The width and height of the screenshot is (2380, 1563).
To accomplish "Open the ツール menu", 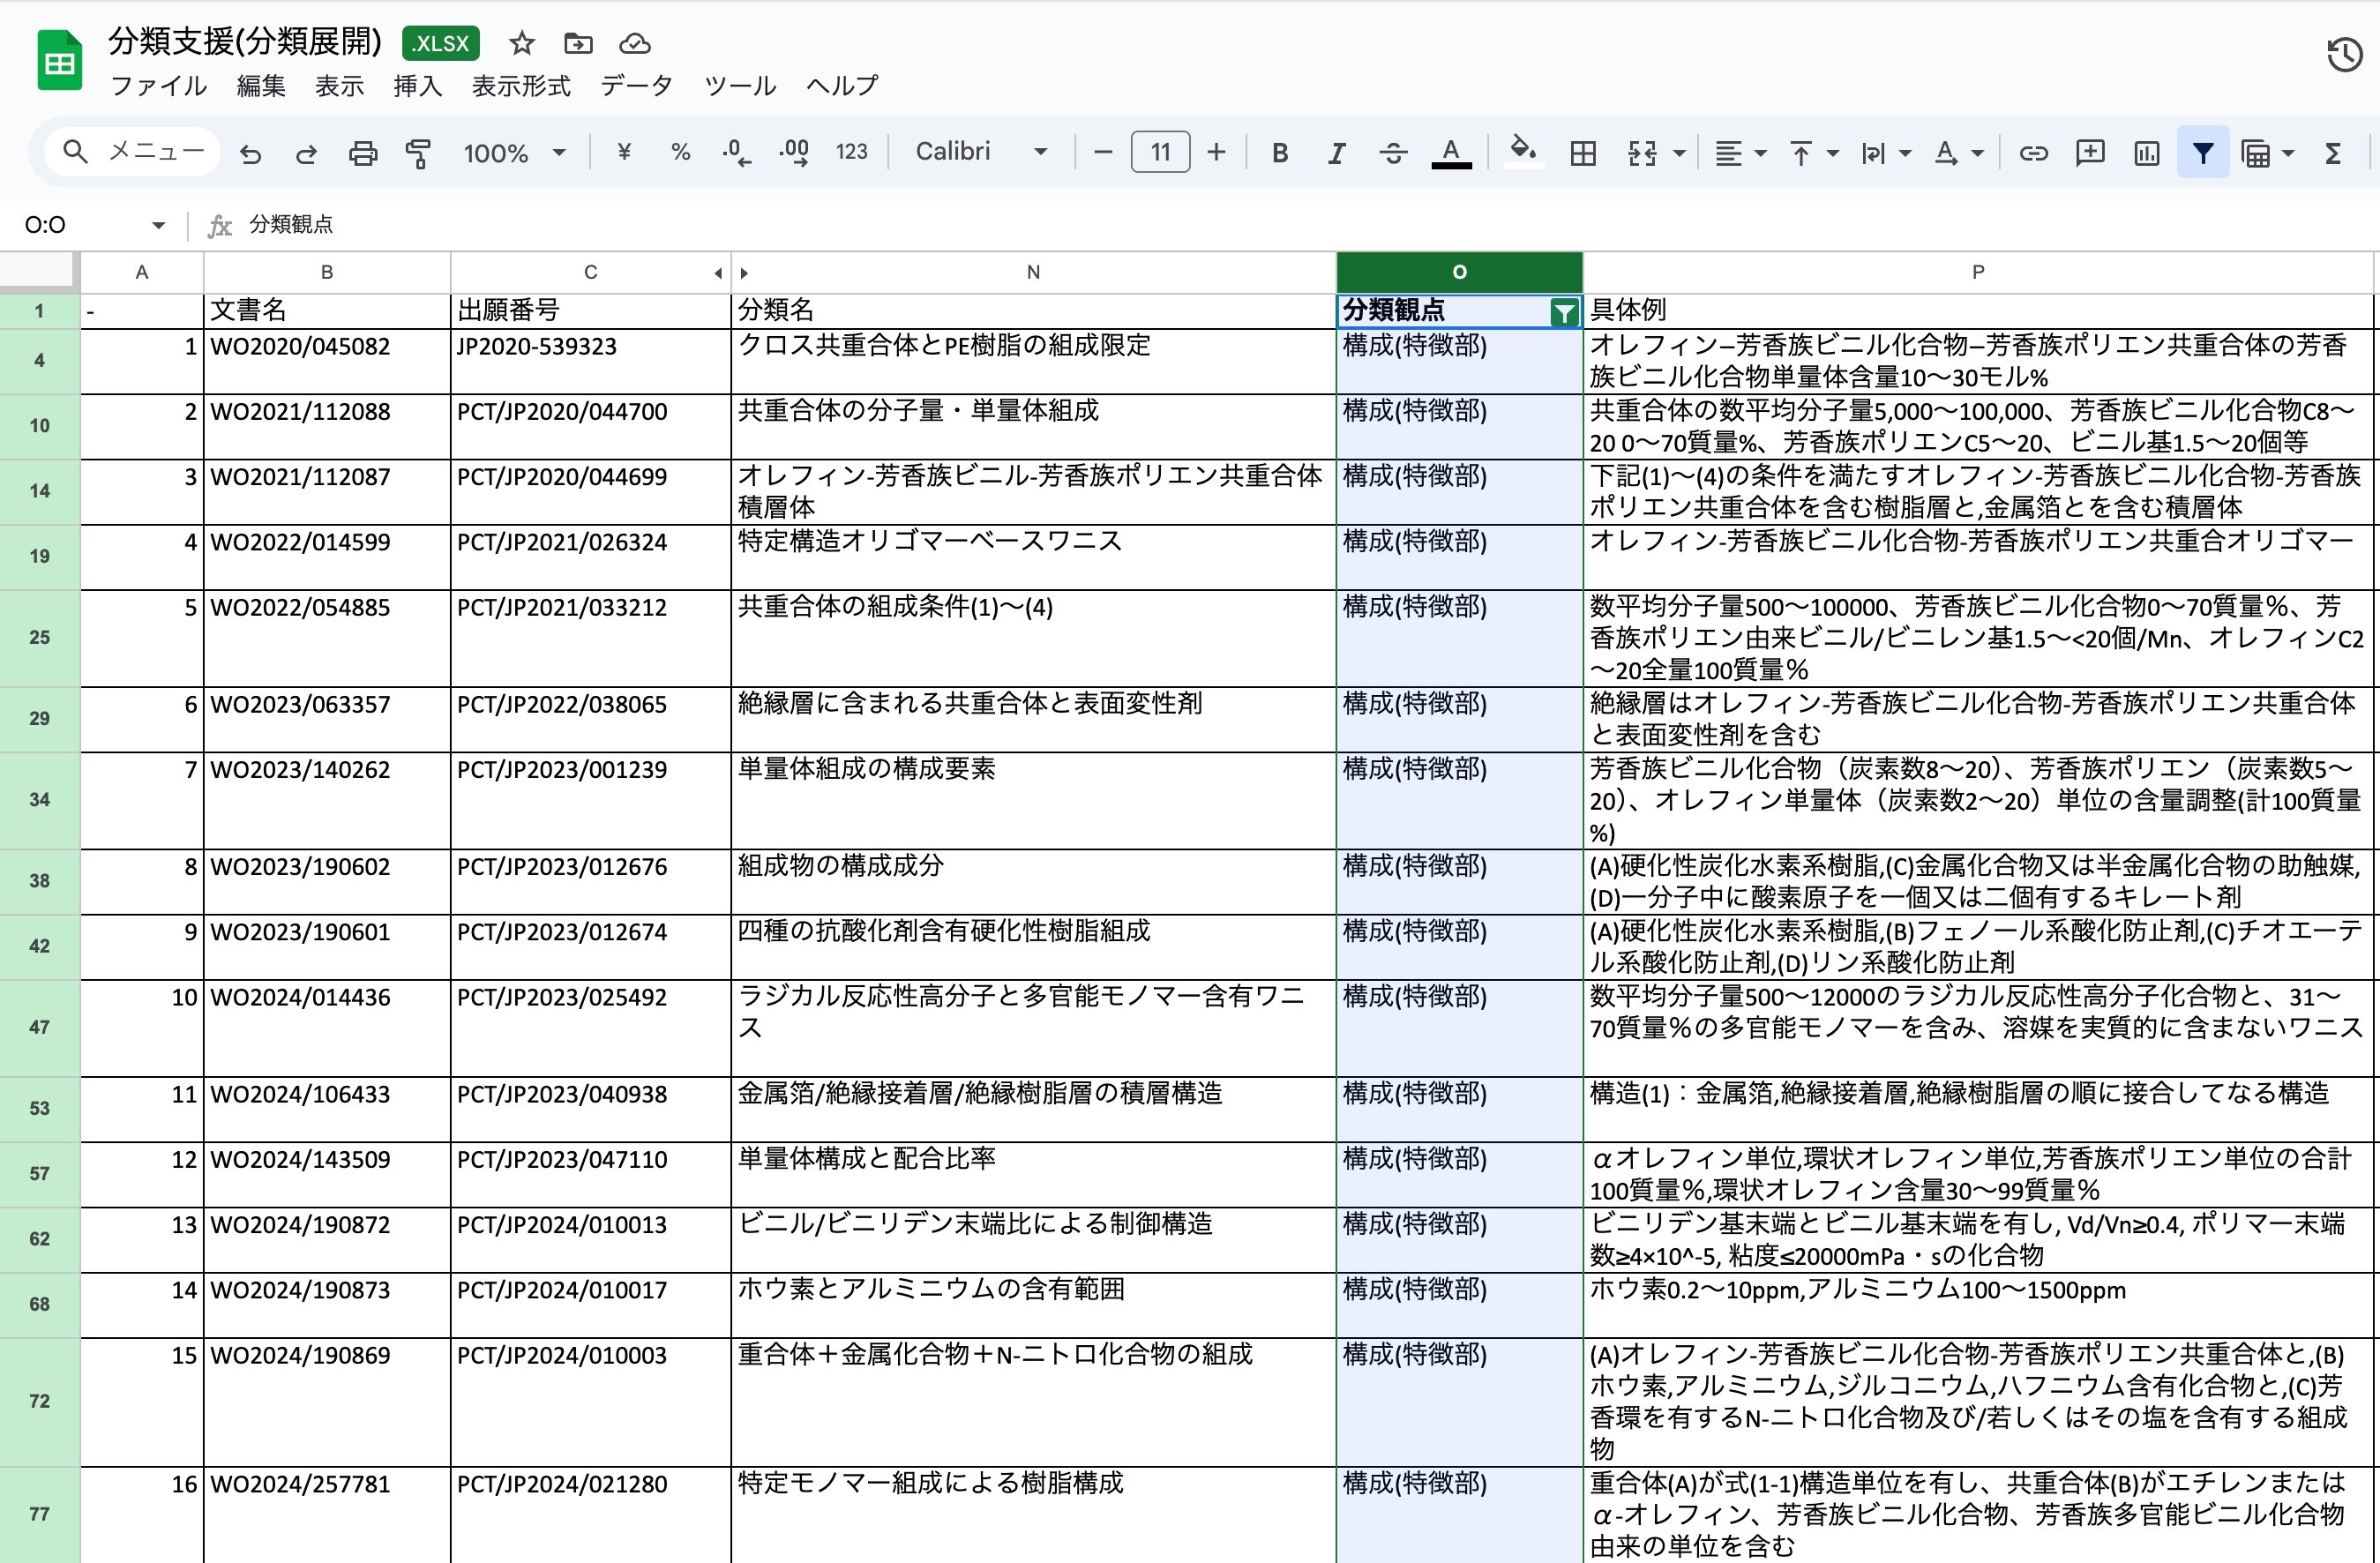I will [x=740, y=86].
